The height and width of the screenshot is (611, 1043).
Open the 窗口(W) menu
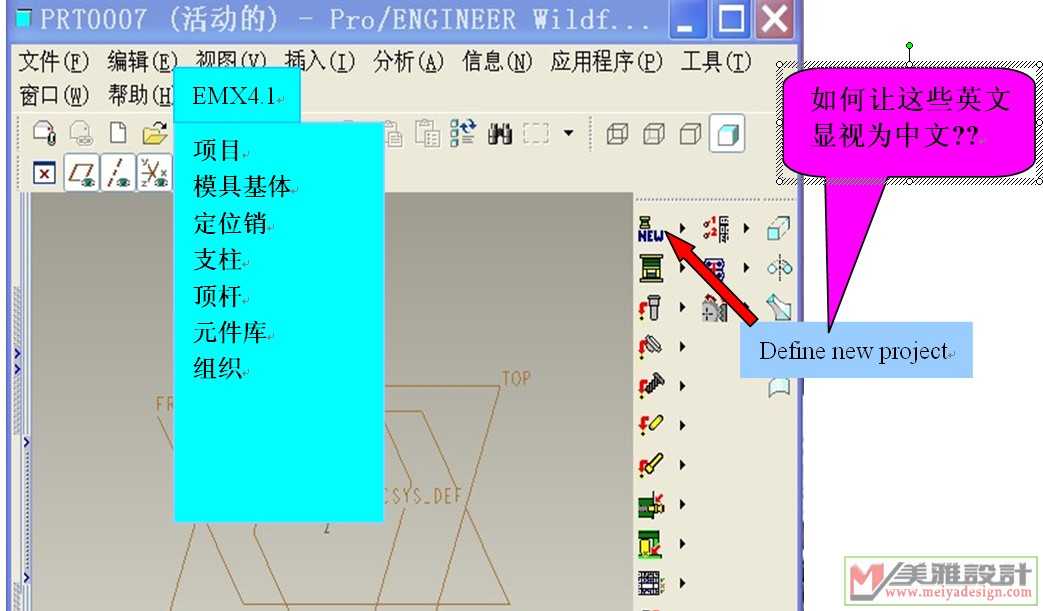tap(53, 96)
